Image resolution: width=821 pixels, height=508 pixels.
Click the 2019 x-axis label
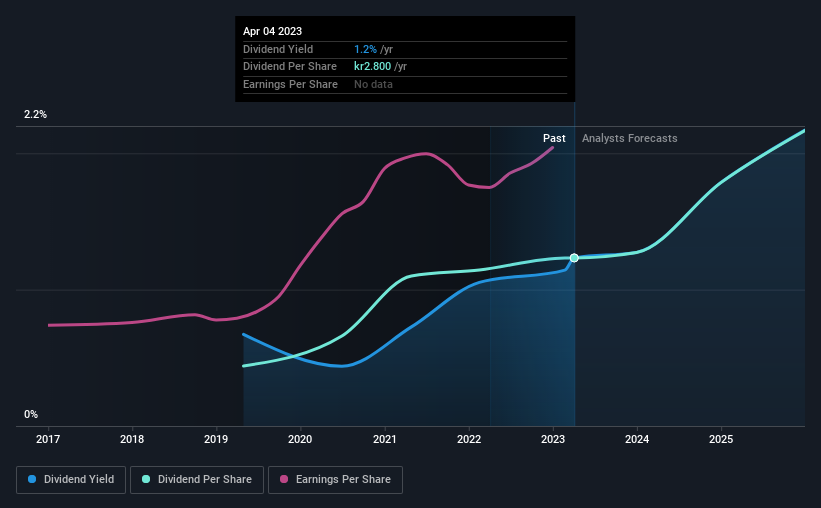(x=216, y=439)
